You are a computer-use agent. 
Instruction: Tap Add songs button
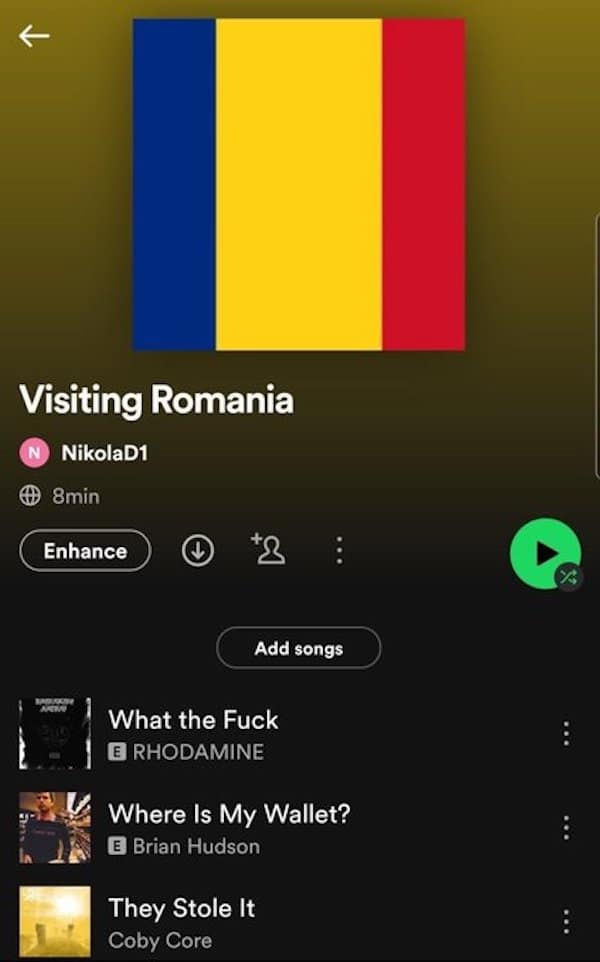tap(299, 648)
